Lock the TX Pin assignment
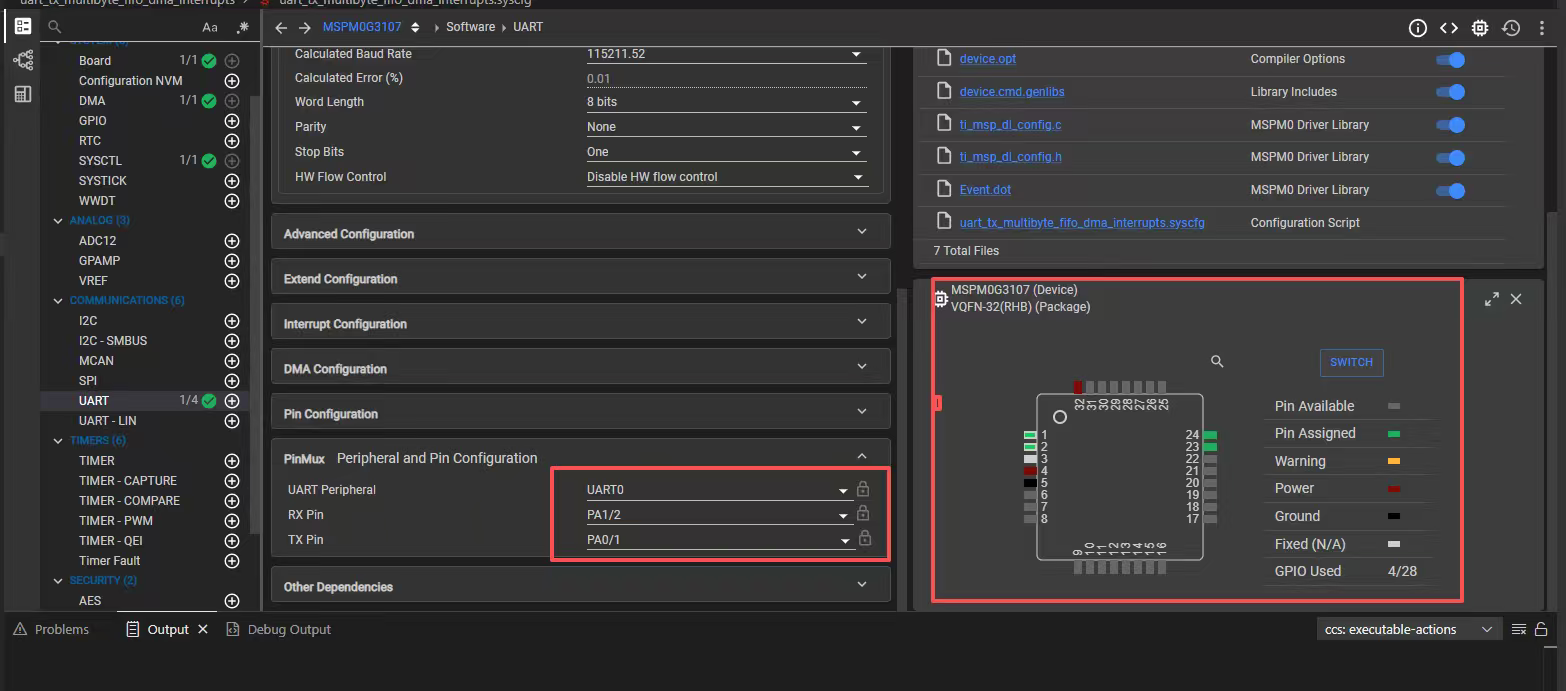 [x=865, y=538]
